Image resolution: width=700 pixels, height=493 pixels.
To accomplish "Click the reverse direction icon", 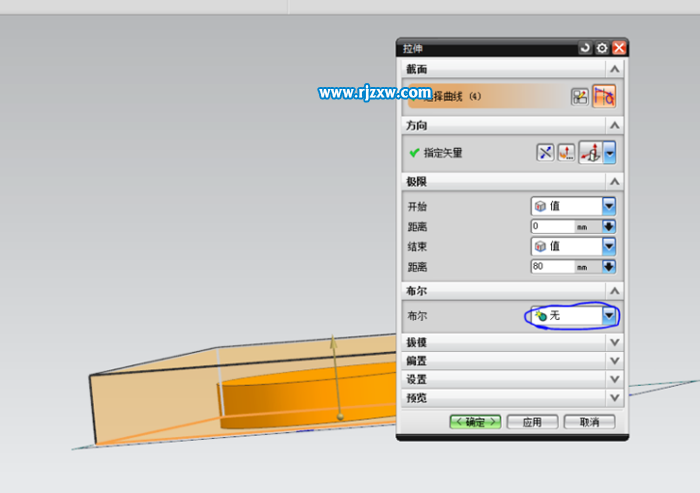I will [545, 153].
